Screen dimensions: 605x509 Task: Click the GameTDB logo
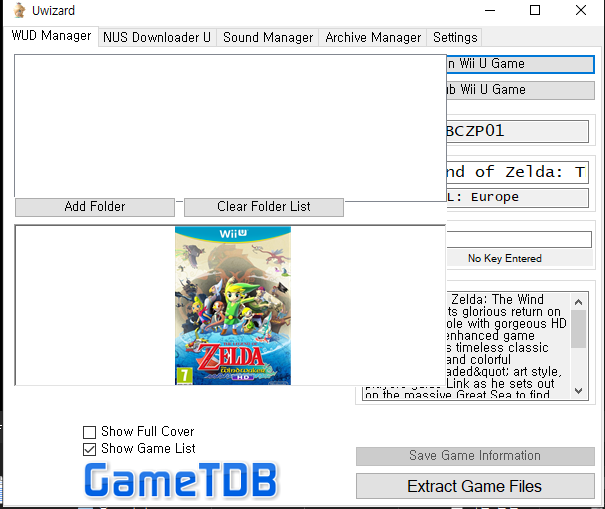point(181,480)
